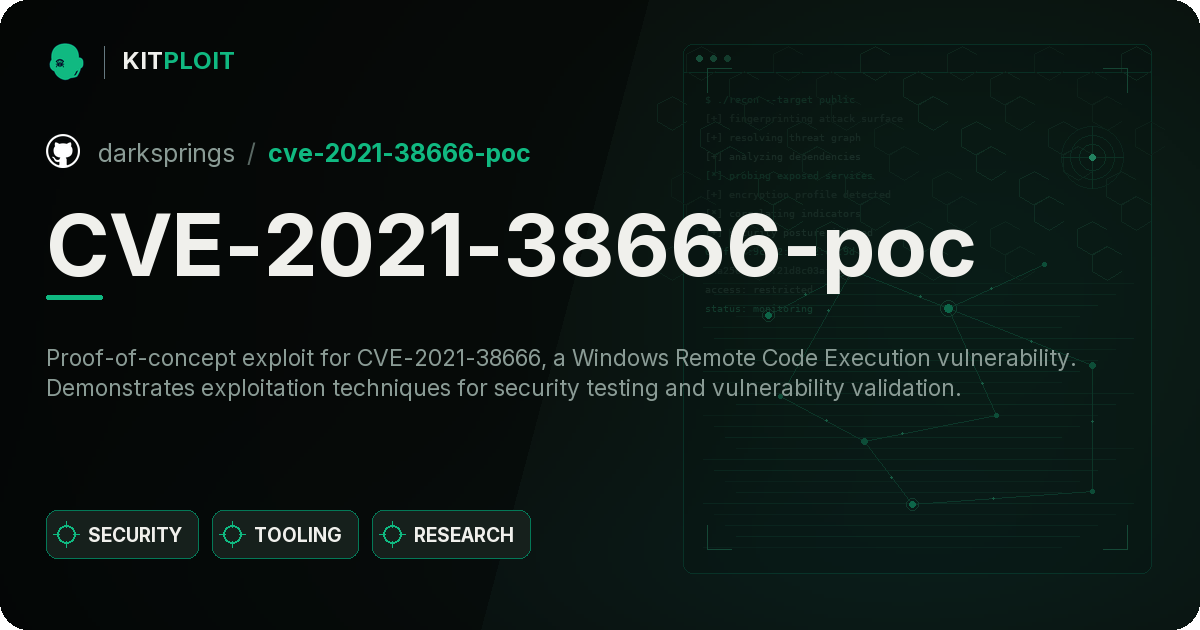Click the crosshair icon in TOOLING tag
The width and height of the screenshot is (1200, 630).
[x=233, y=535]
